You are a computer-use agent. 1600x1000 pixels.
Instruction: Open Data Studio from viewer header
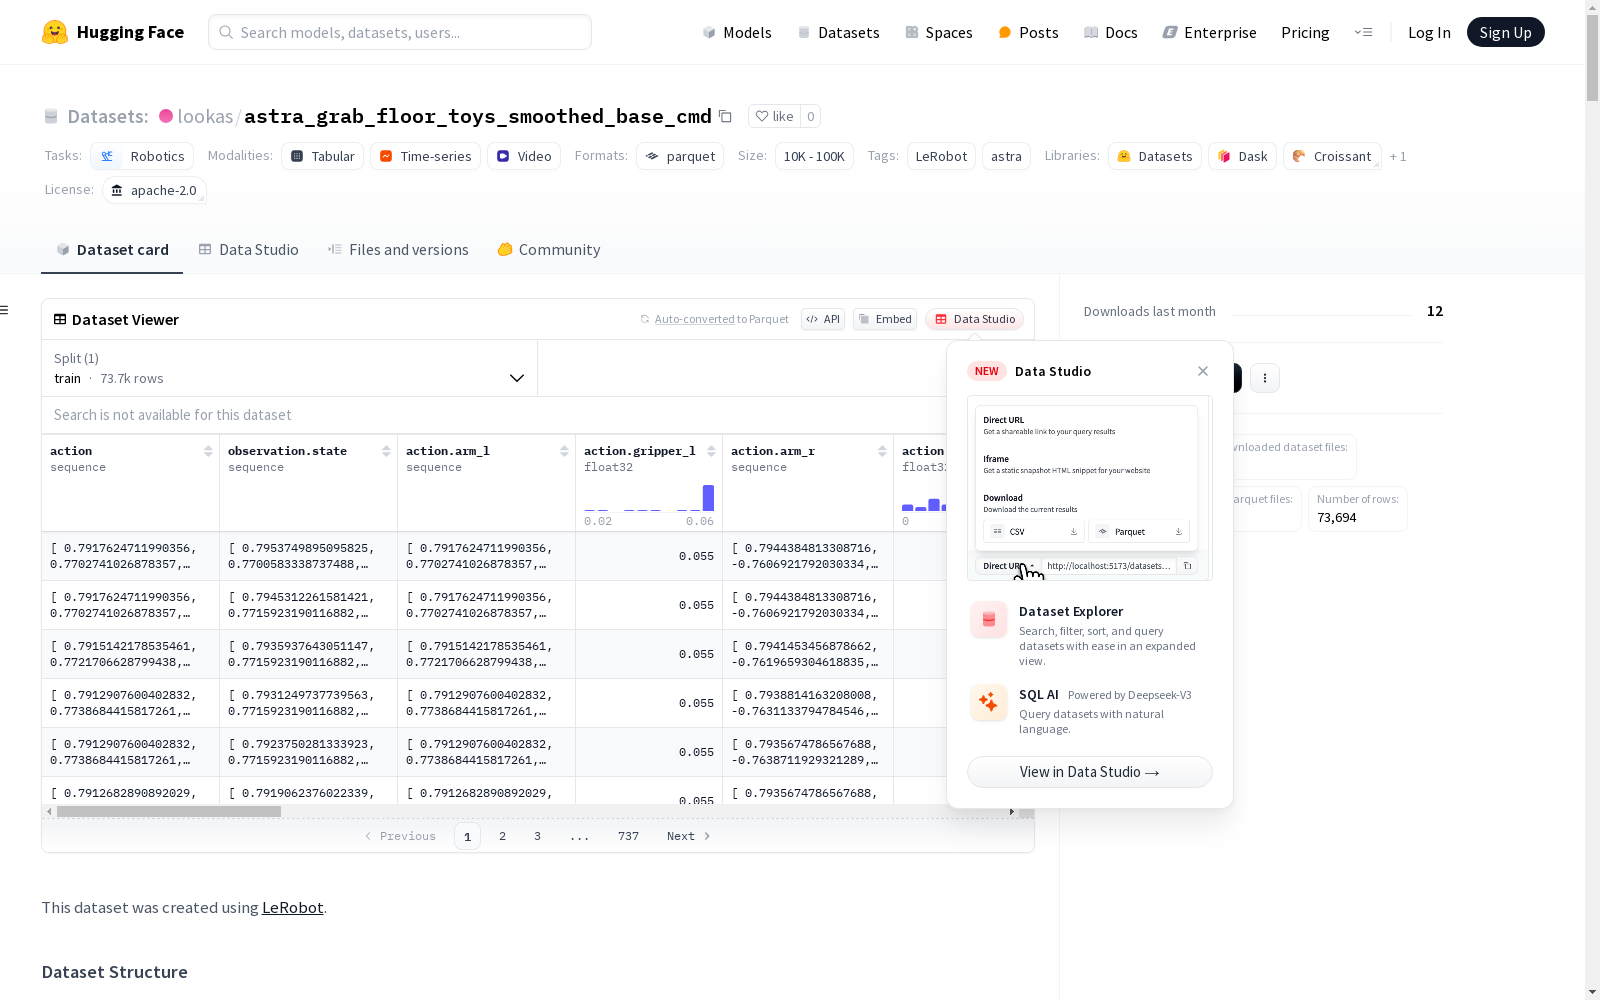click(x=974, y=319)
